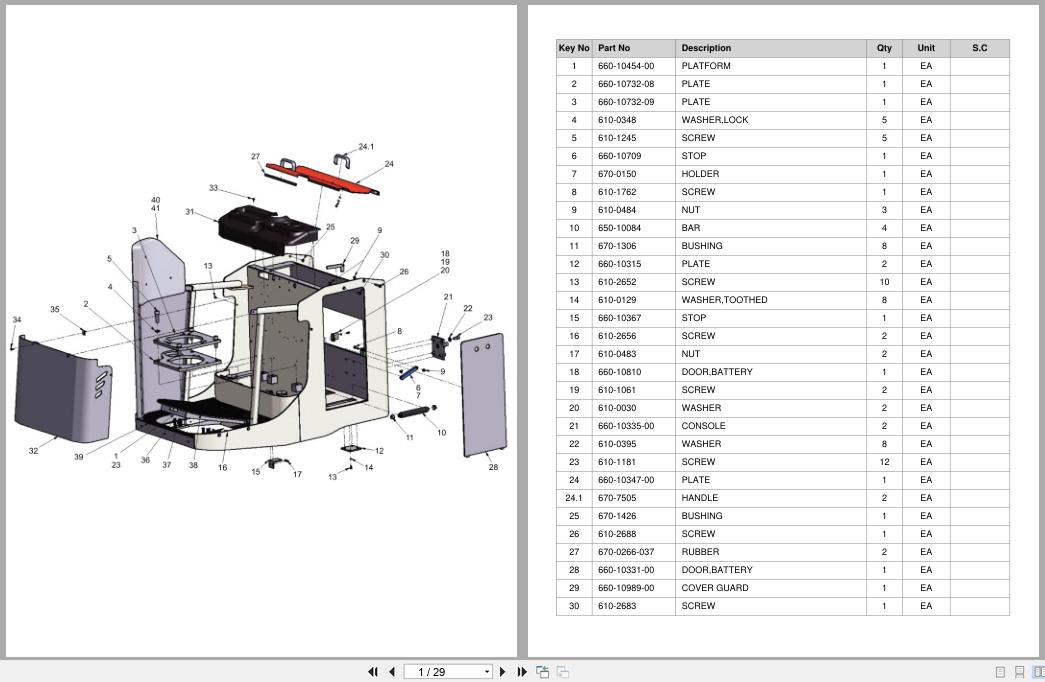Select part number 660-10709
This screenshot has height=682, width=1045.
pyautogui.click(x=619, y=156)
